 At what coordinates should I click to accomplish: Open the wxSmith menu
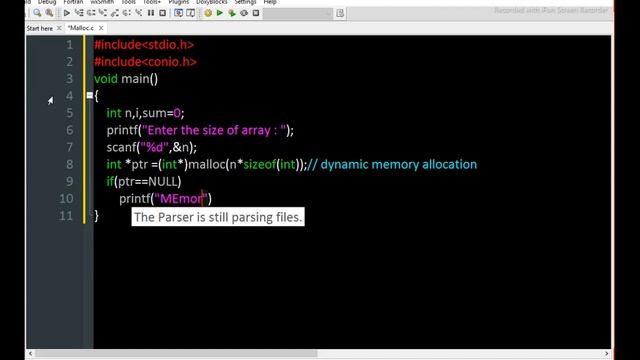click(x=102, y=2)
